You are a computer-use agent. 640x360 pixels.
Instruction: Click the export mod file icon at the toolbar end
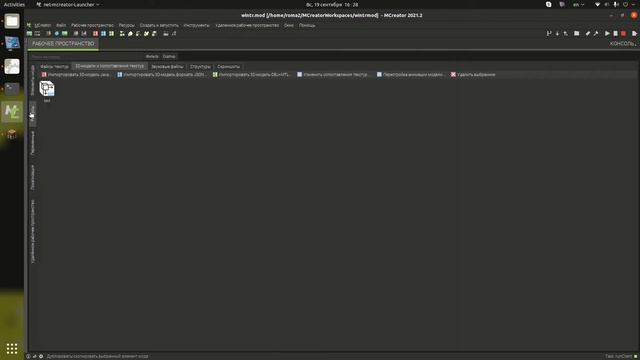(634, 33)
